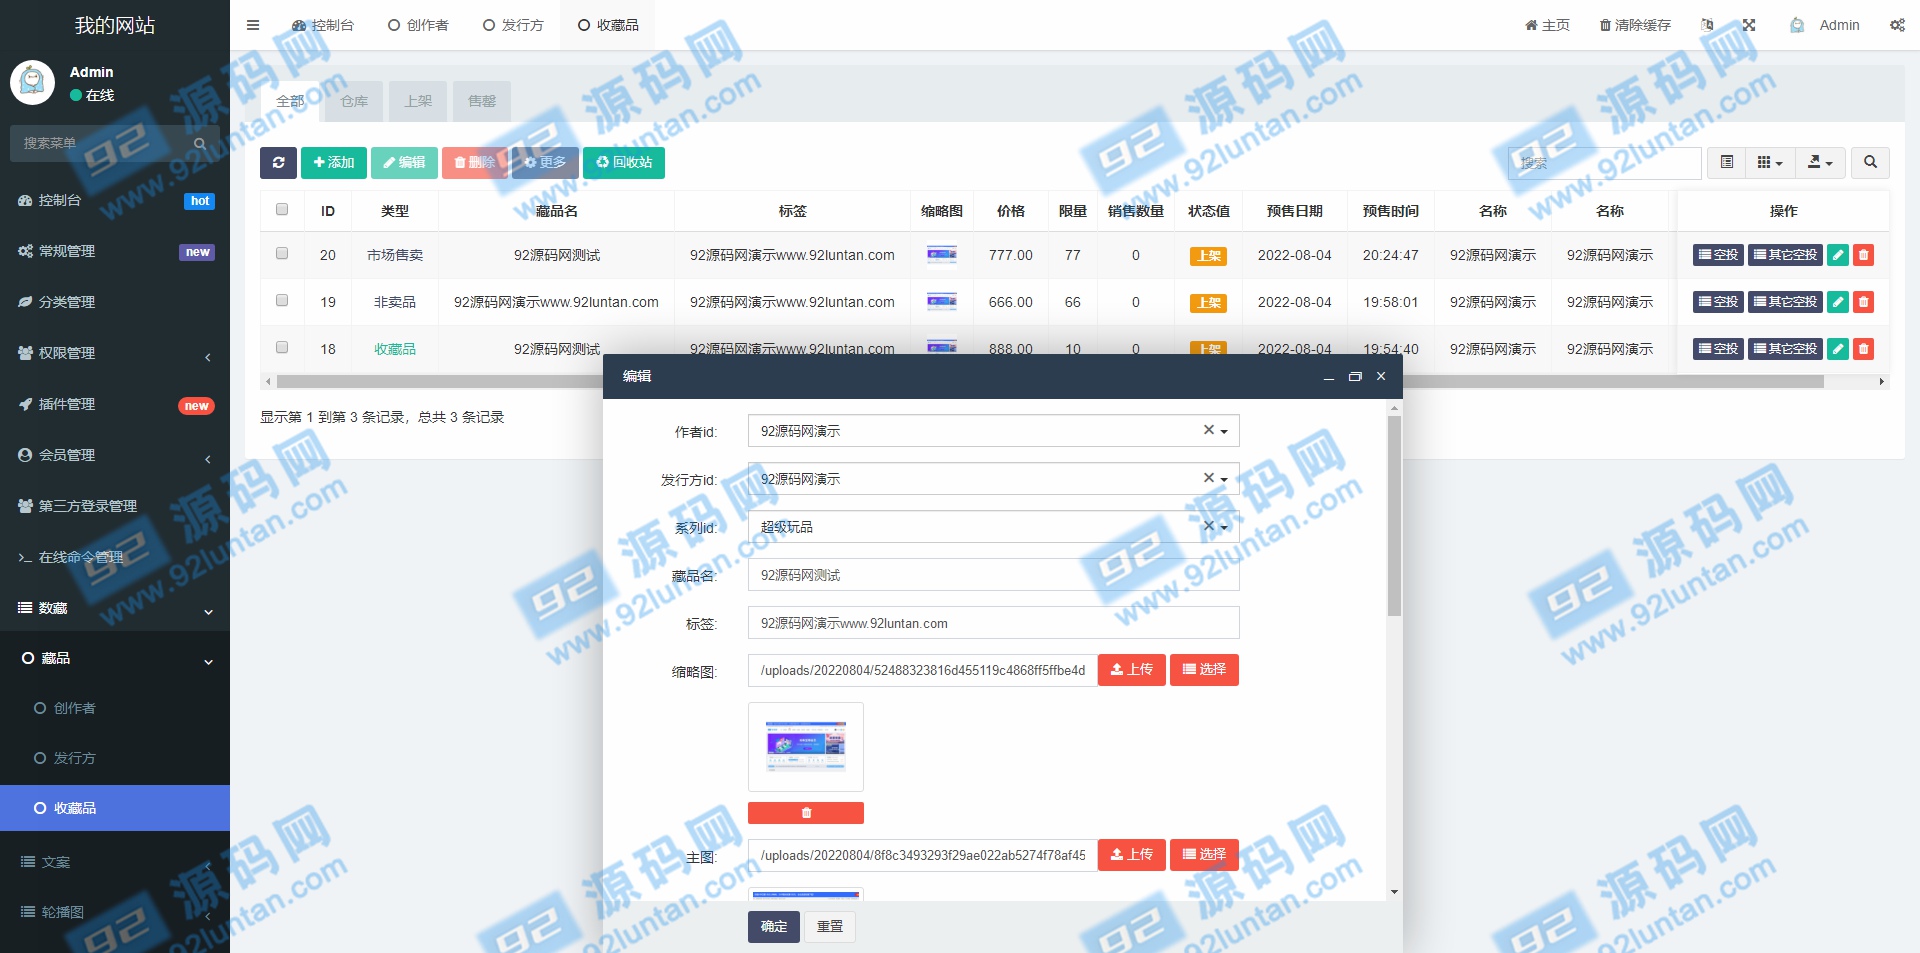Open 创作者 under 藏品 in sidebar
1920x953 pixels.
click(115, 708)
